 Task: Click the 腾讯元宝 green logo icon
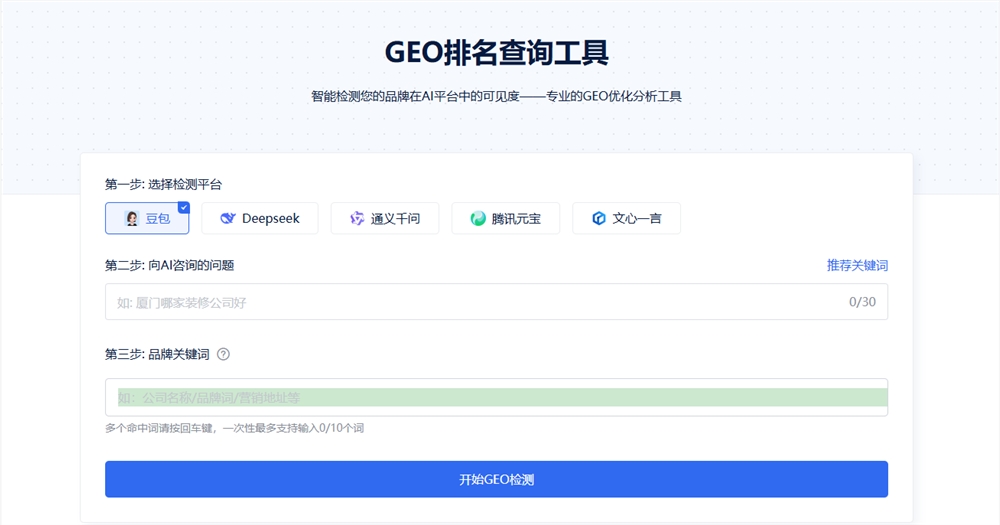tap(478, 218)
